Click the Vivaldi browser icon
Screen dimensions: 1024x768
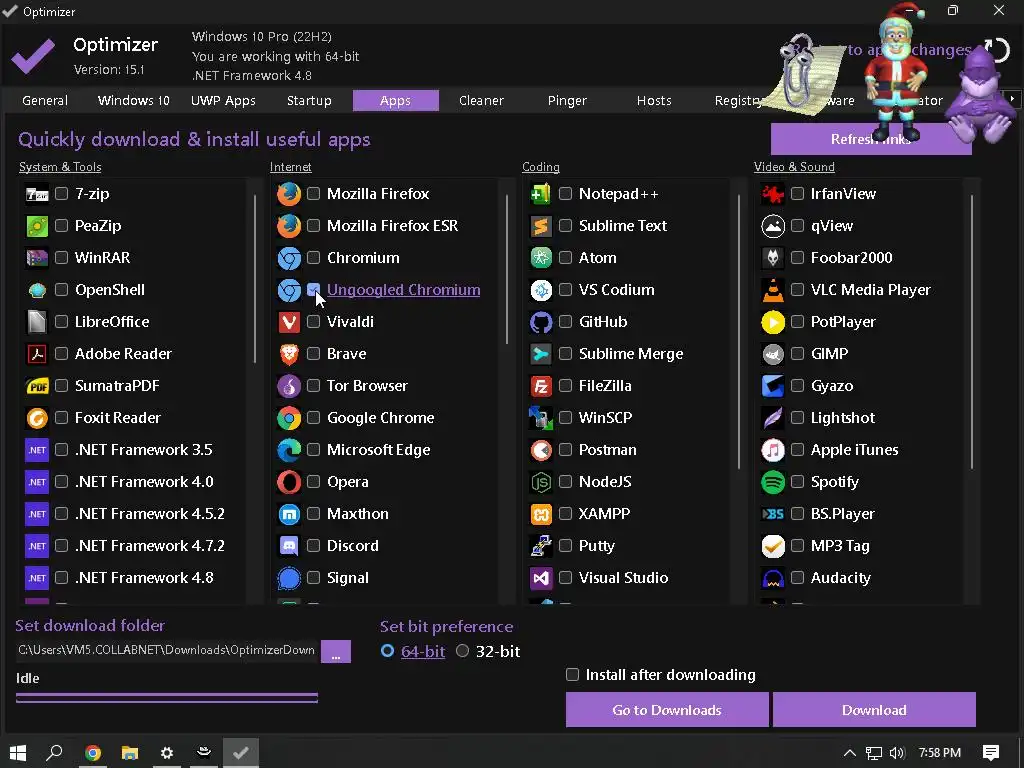click(x=289, y=322)
